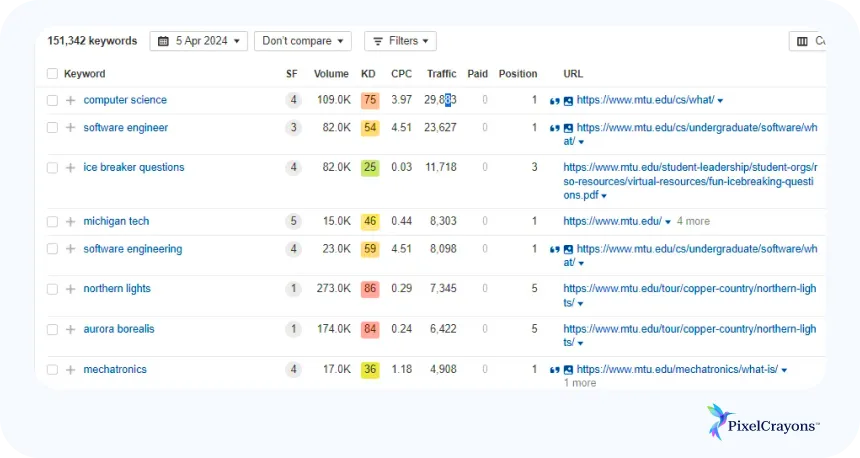Screen dimensions: 860x458
Task: Click the volume value 273.0K
Action: click(333, 289)
